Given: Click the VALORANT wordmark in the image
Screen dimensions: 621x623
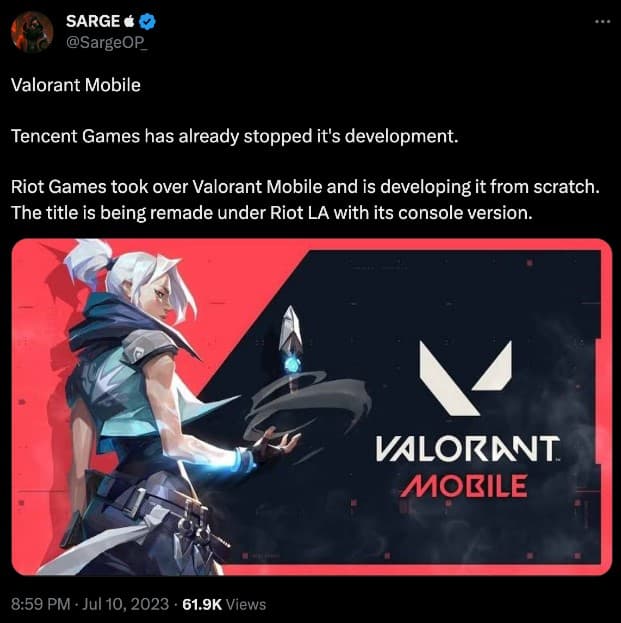Looking at the screenshot, I should [468, 449].
